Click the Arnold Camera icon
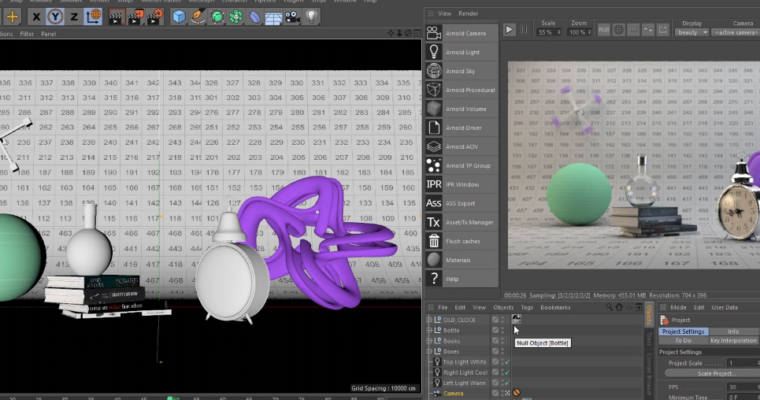Image resolution: width=760 pixels, height=400 pixels. pyautogui.click(x=434, y=33)
